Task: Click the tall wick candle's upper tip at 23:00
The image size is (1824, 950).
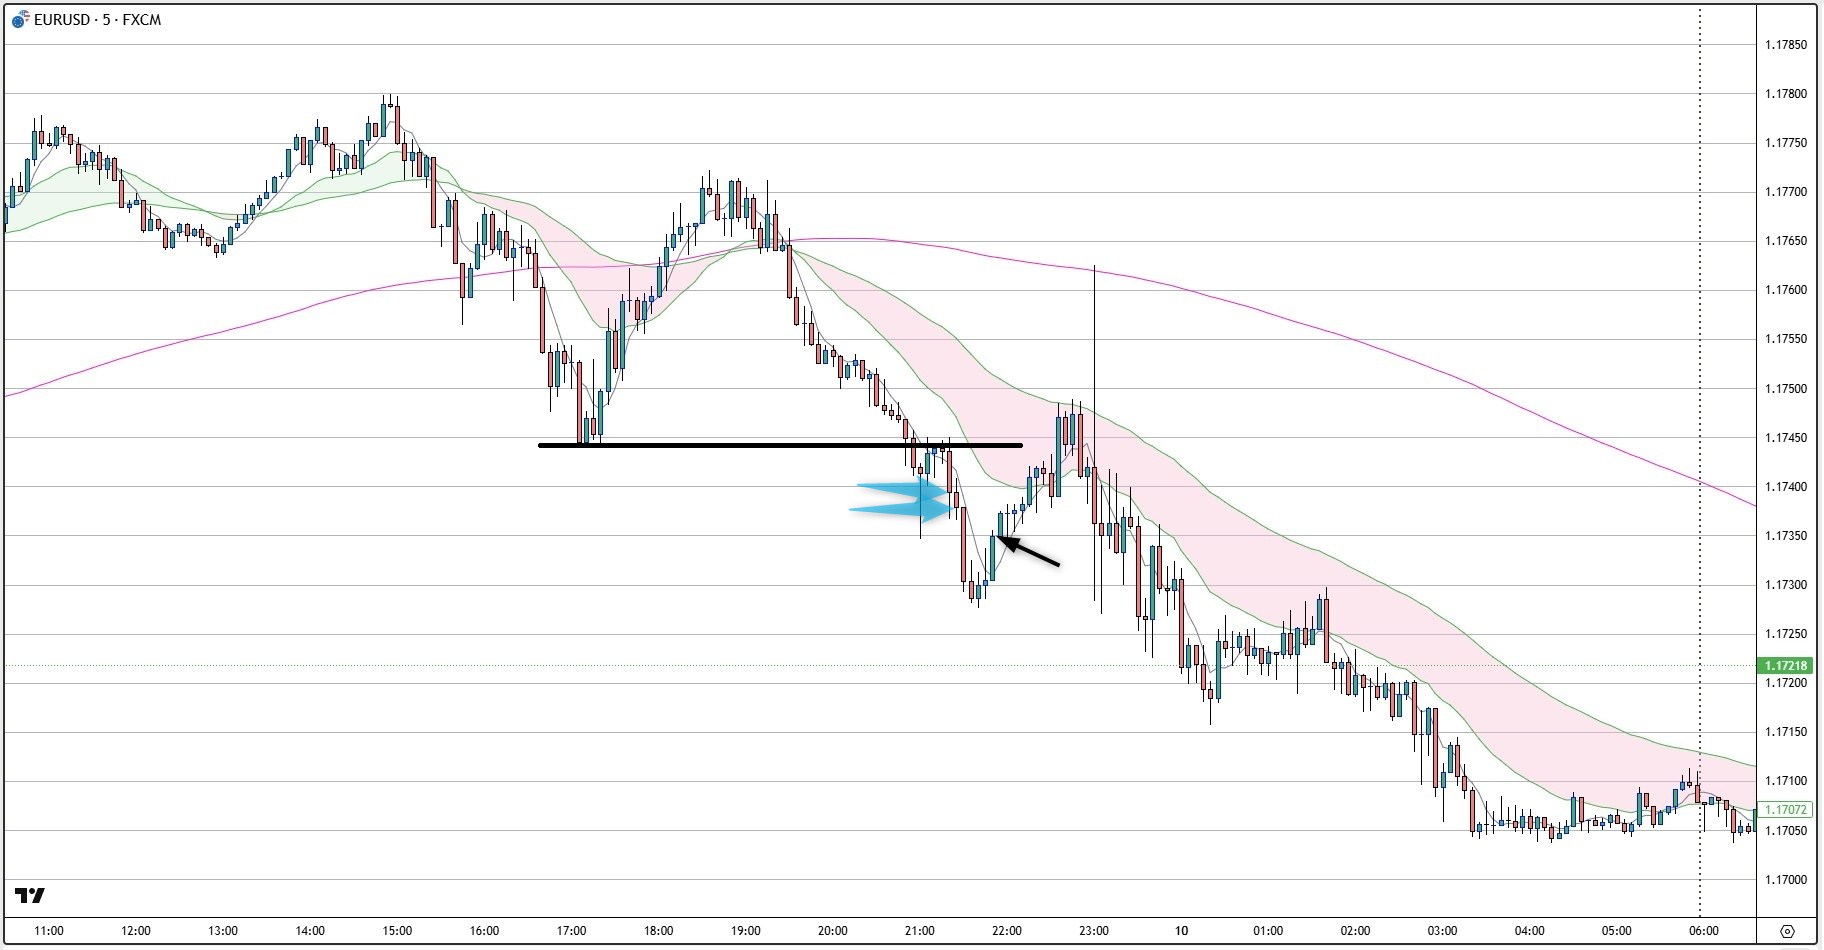Action: (x=1095, y=268)
